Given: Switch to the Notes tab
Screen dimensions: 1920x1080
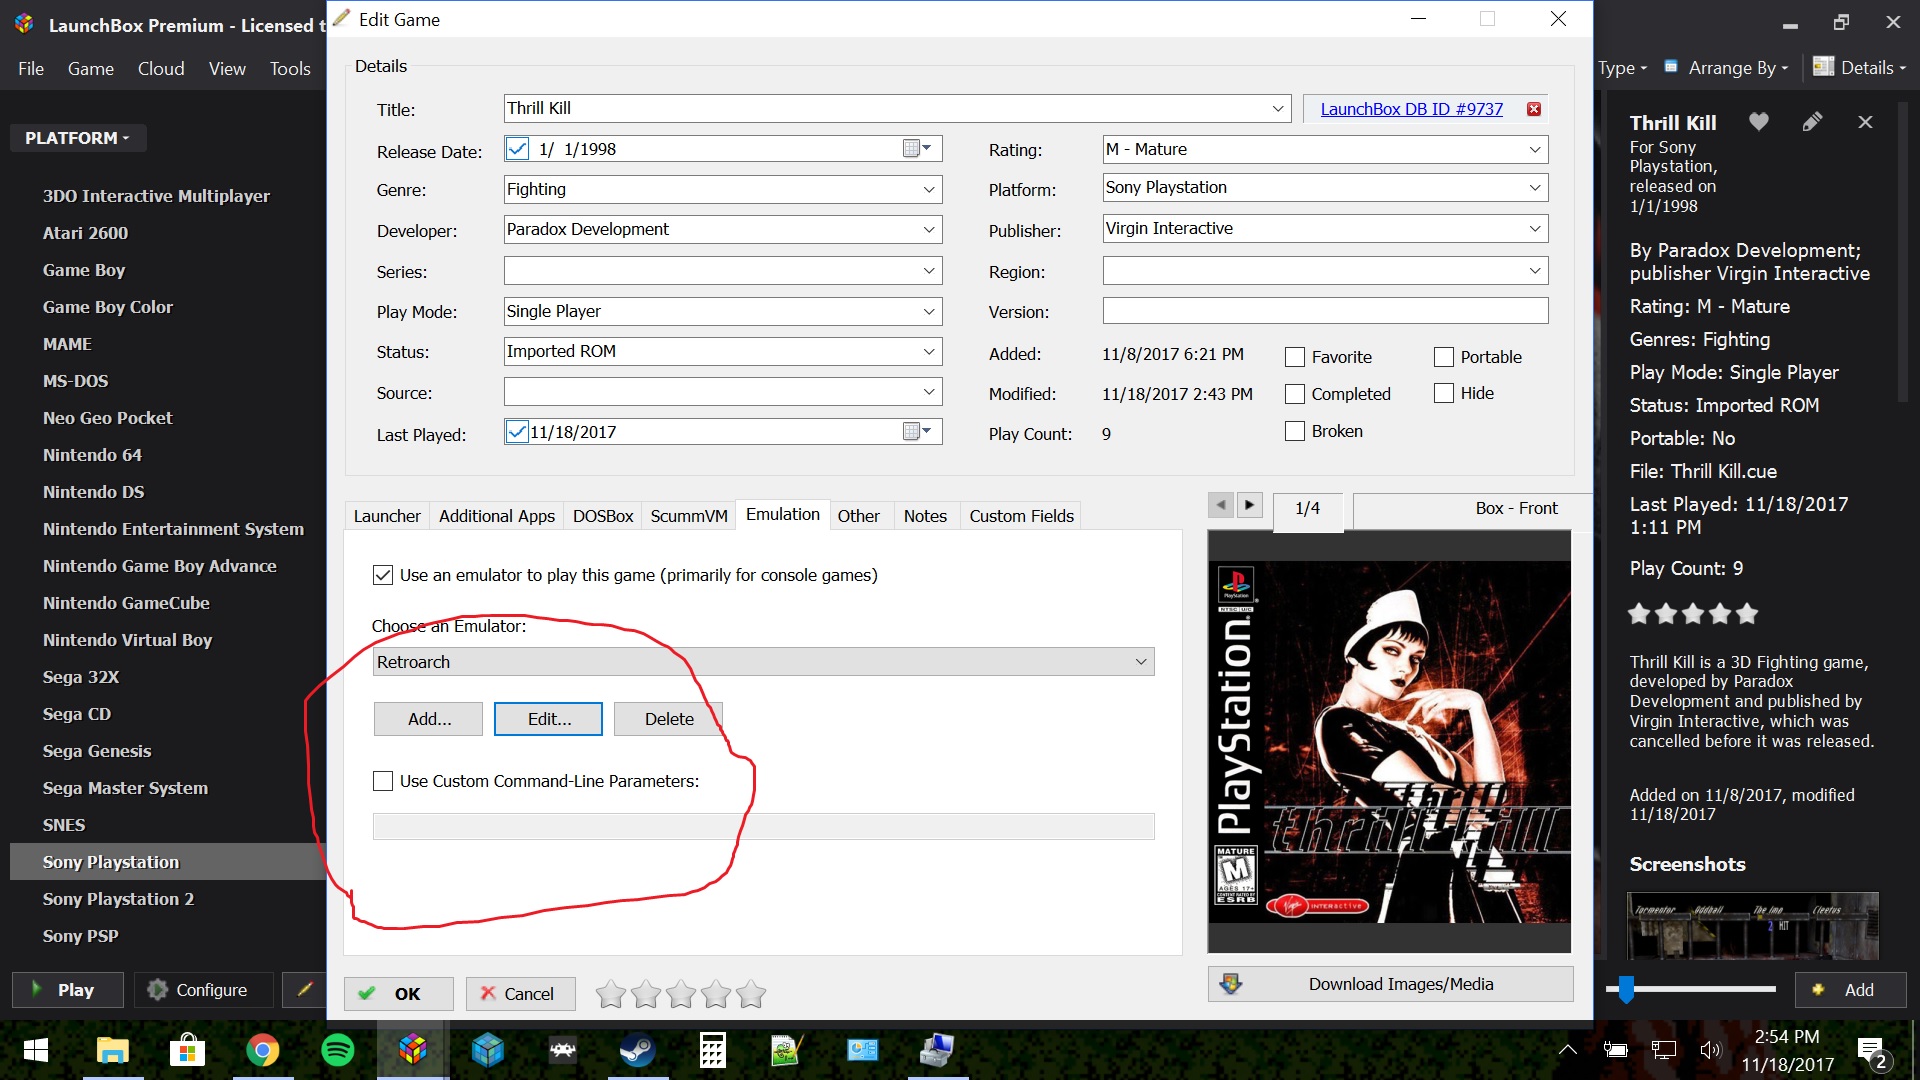Looking at the screenshot, I should click(x=925, y=516).
